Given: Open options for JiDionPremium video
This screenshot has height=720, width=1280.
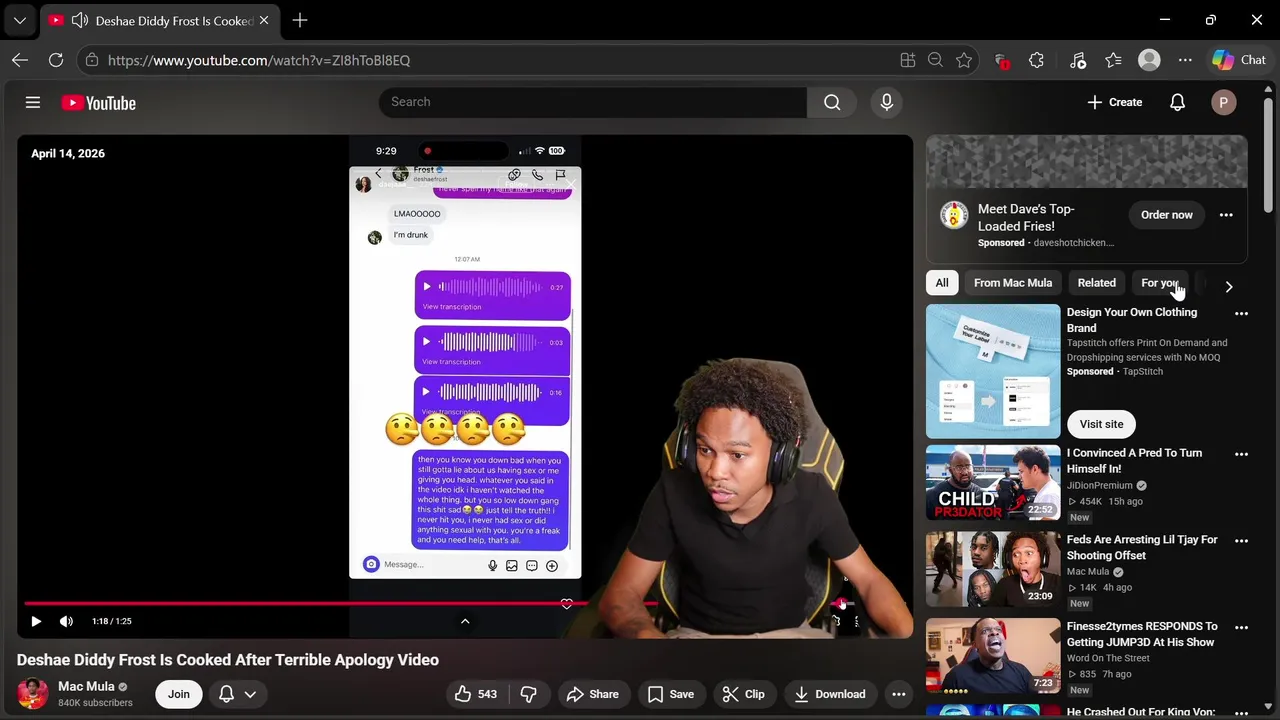Looking at the screenshot, I should [x=1241, y=454].
